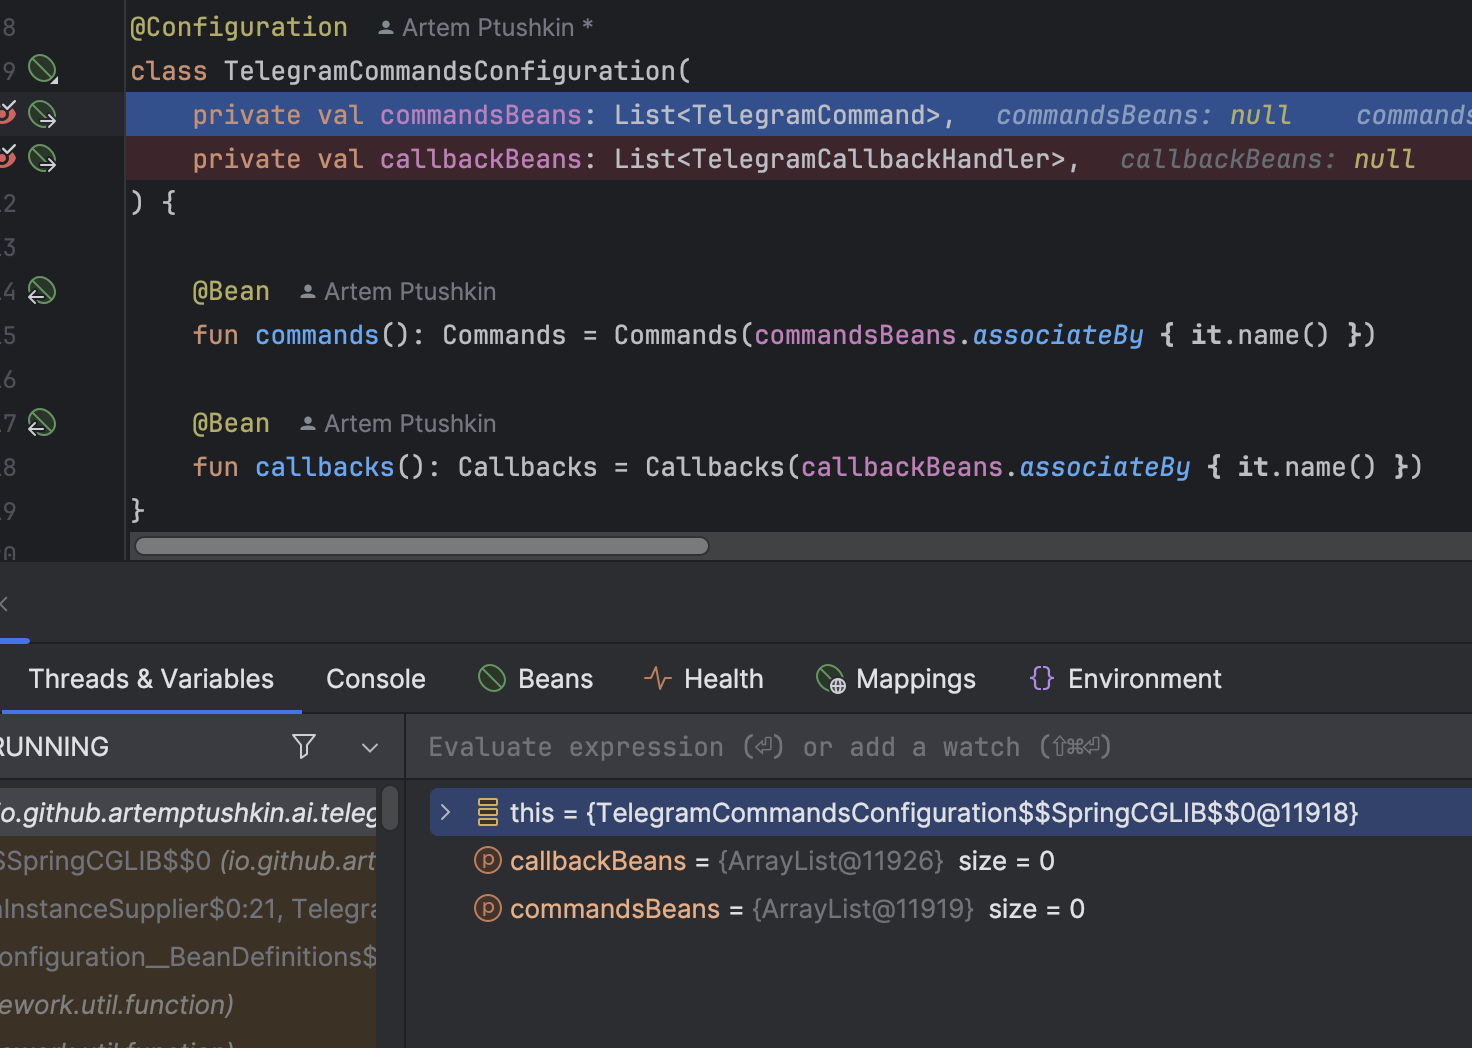Switch to the Console tab

point(376,679)
